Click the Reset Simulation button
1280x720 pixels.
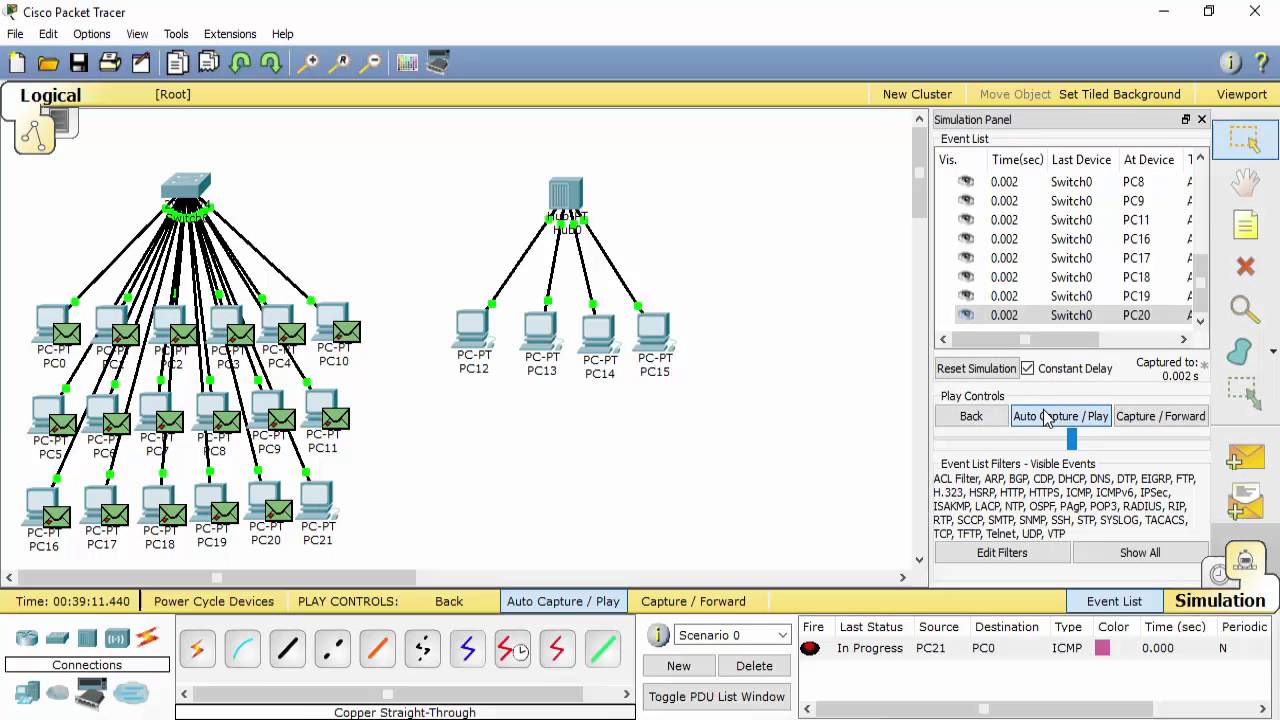(x=977, y=368)
